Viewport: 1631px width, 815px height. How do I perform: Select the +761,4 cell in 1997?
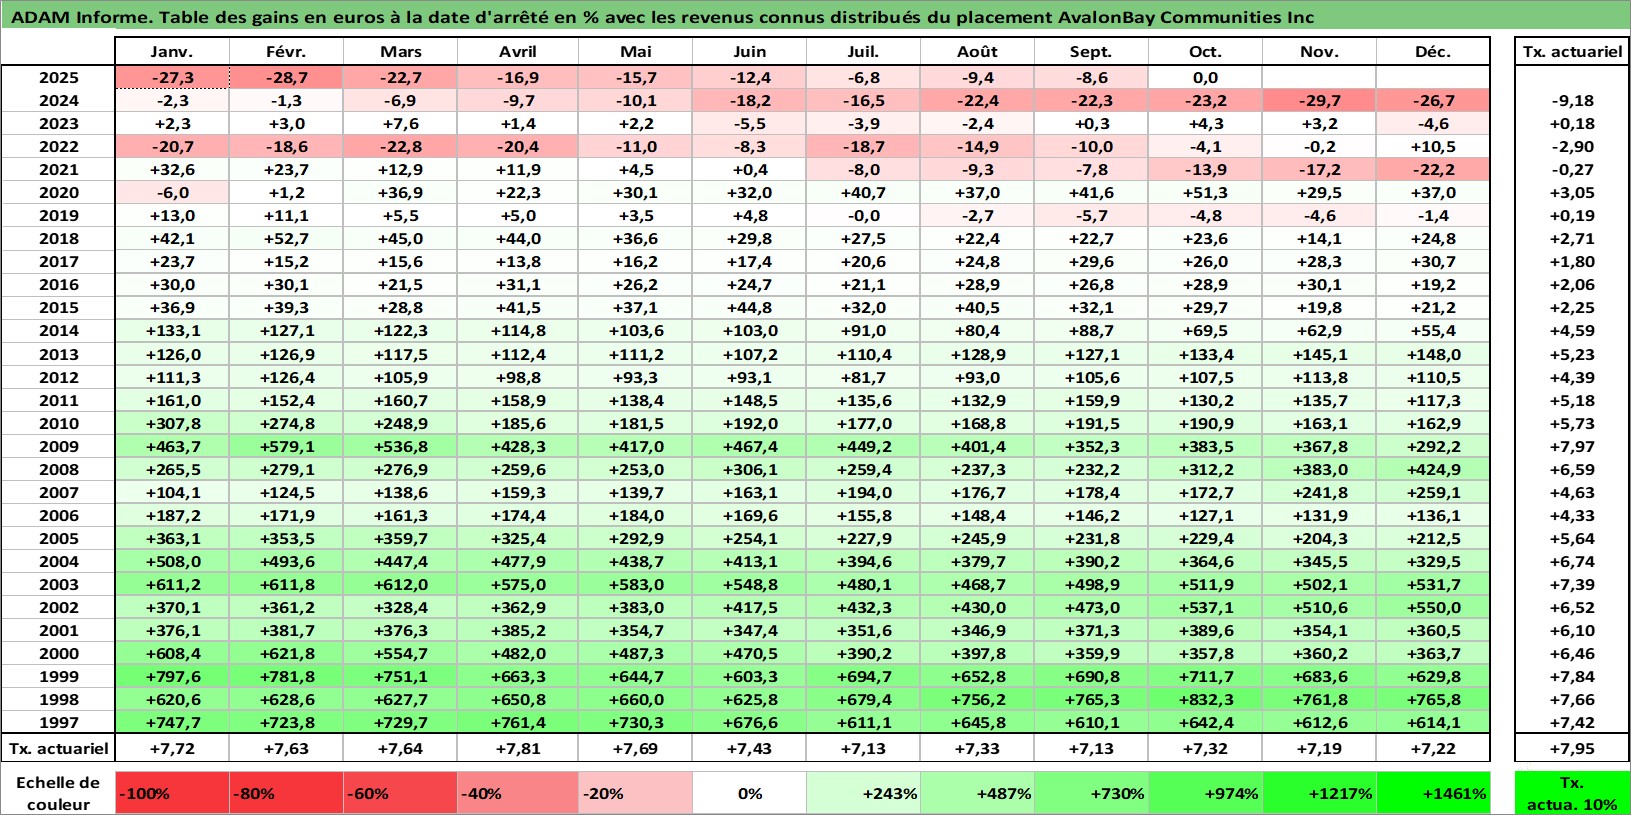click(518, 723)
